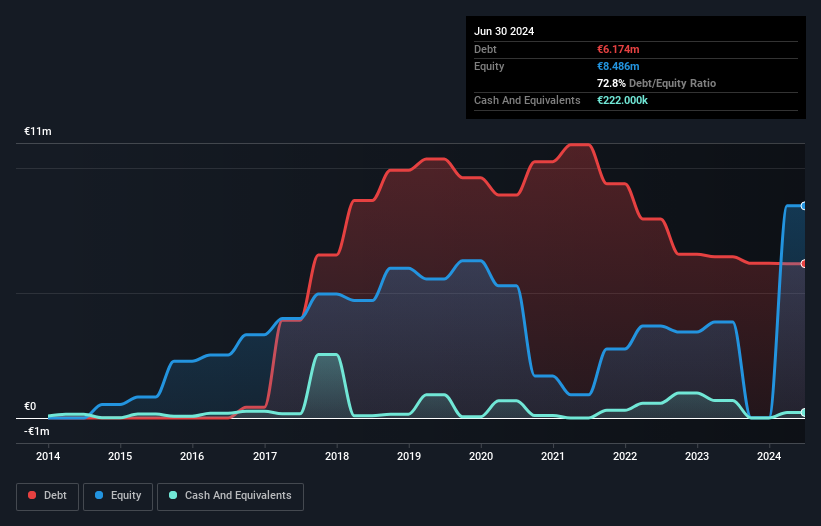Click the €11m y-axis label
This screenshot has width=821, height=526.
[x=38, y=131]
